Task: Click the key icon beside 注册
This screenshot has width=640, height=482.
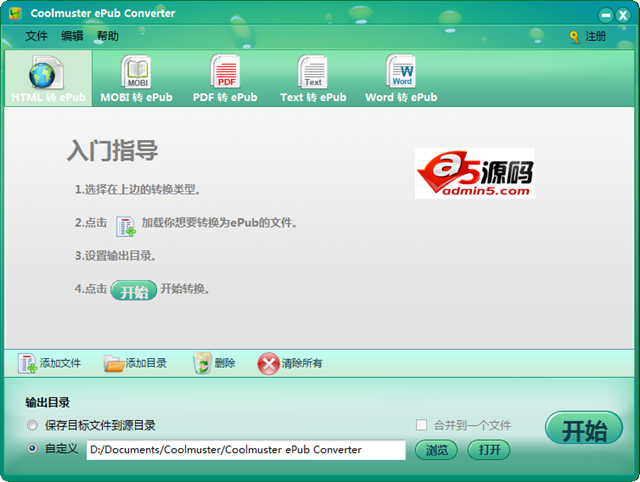Action: tap(574, 37)
